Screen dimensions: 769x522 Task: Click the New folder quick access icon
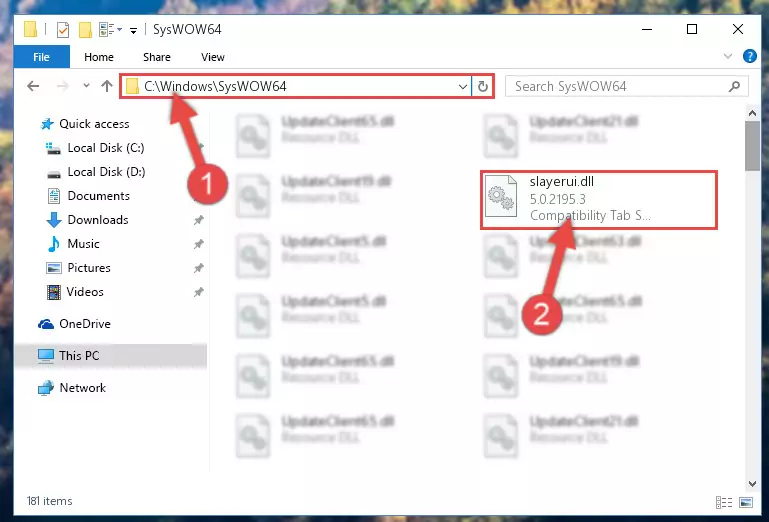(85, 30)
